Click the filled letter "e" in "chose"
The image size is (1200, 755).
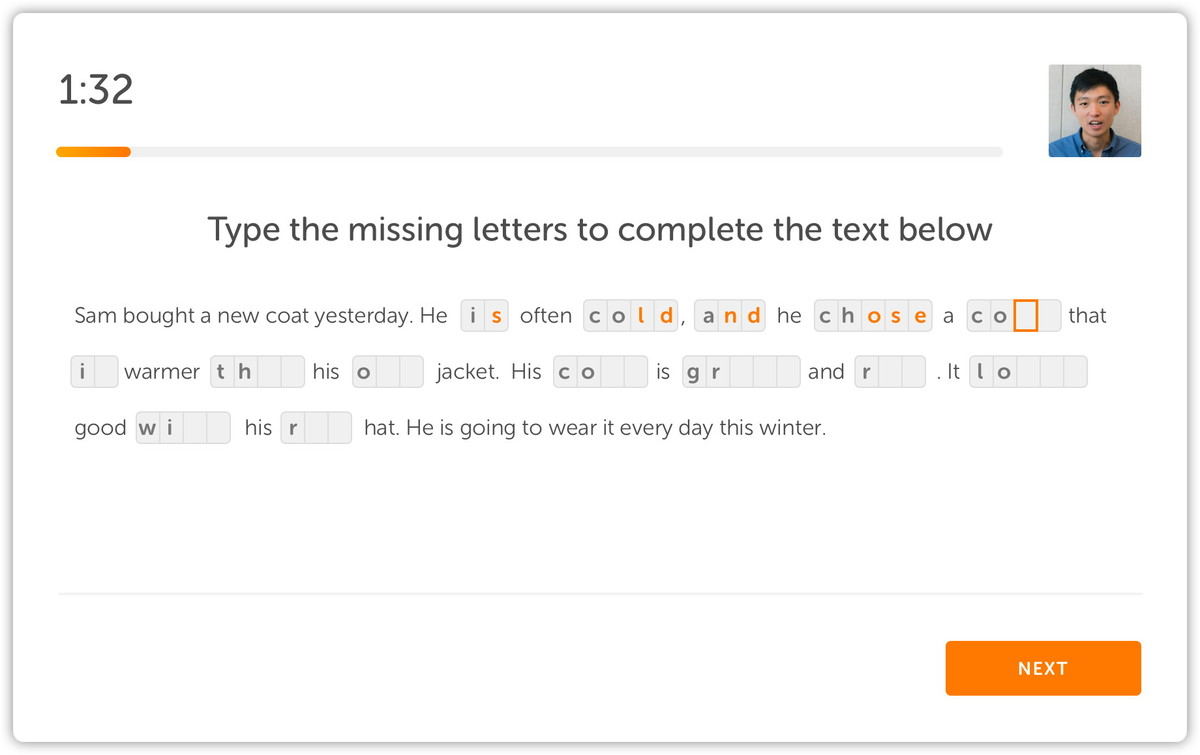[x=920, y=316]
